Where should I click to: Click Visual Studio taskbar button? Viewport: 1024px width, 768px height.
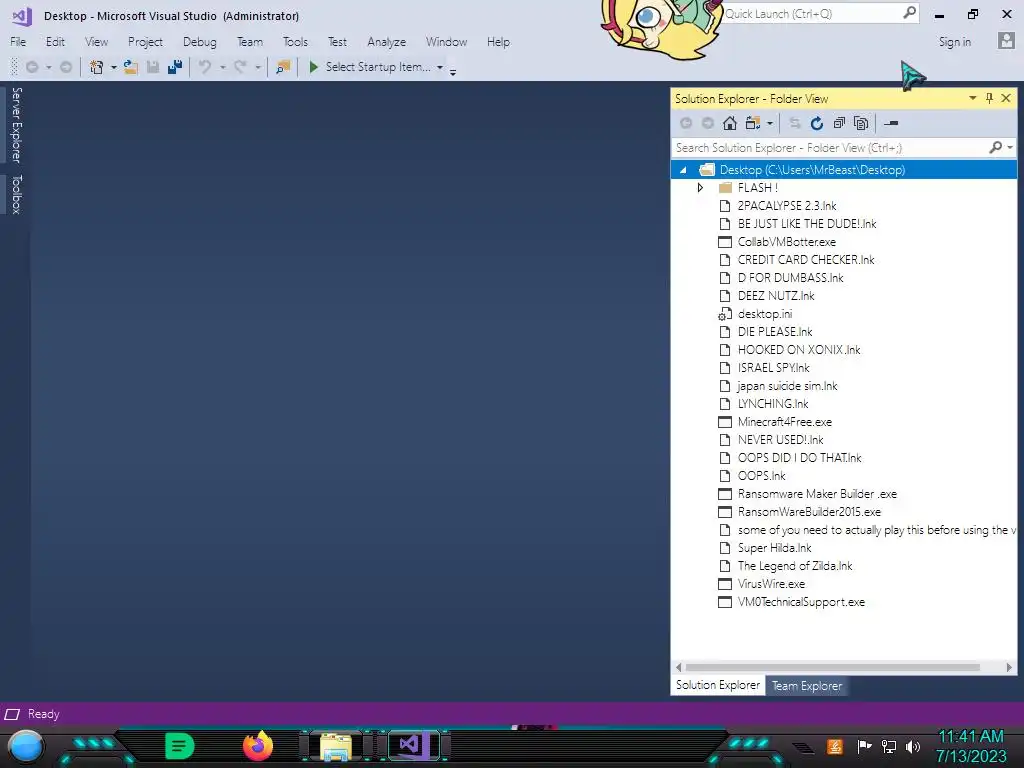(x=413, y=745)
